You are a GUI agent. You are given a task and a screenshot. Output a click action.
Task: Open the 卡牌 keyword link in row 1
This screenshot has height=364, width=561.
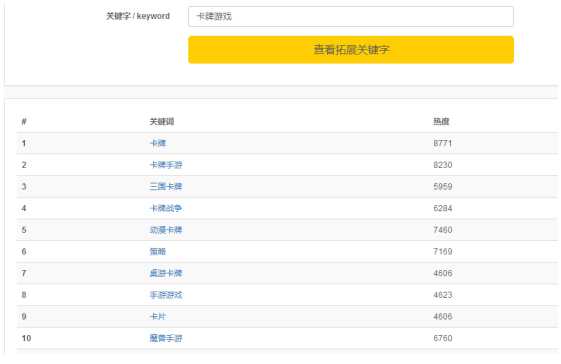coord(158,143)
